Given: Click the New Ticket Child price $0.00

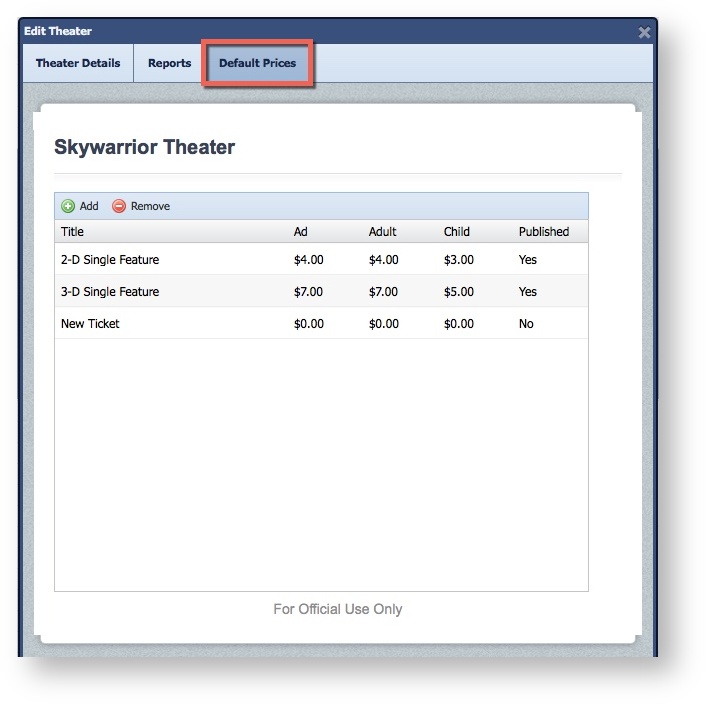Looking at the screenshot, I should point(458,324).
